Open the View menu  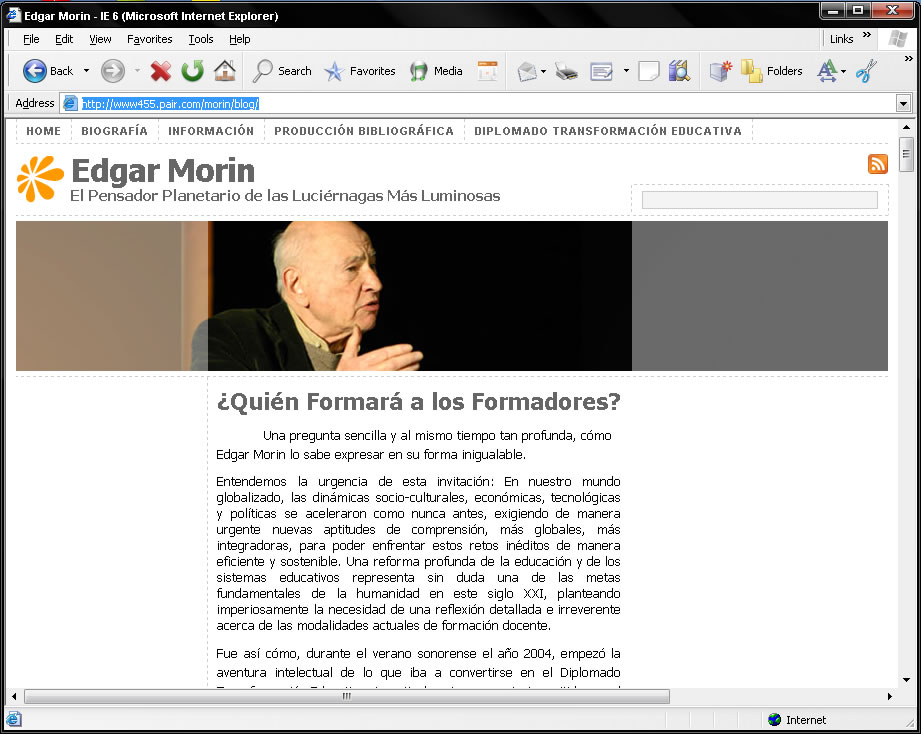[x=100, y=39]
